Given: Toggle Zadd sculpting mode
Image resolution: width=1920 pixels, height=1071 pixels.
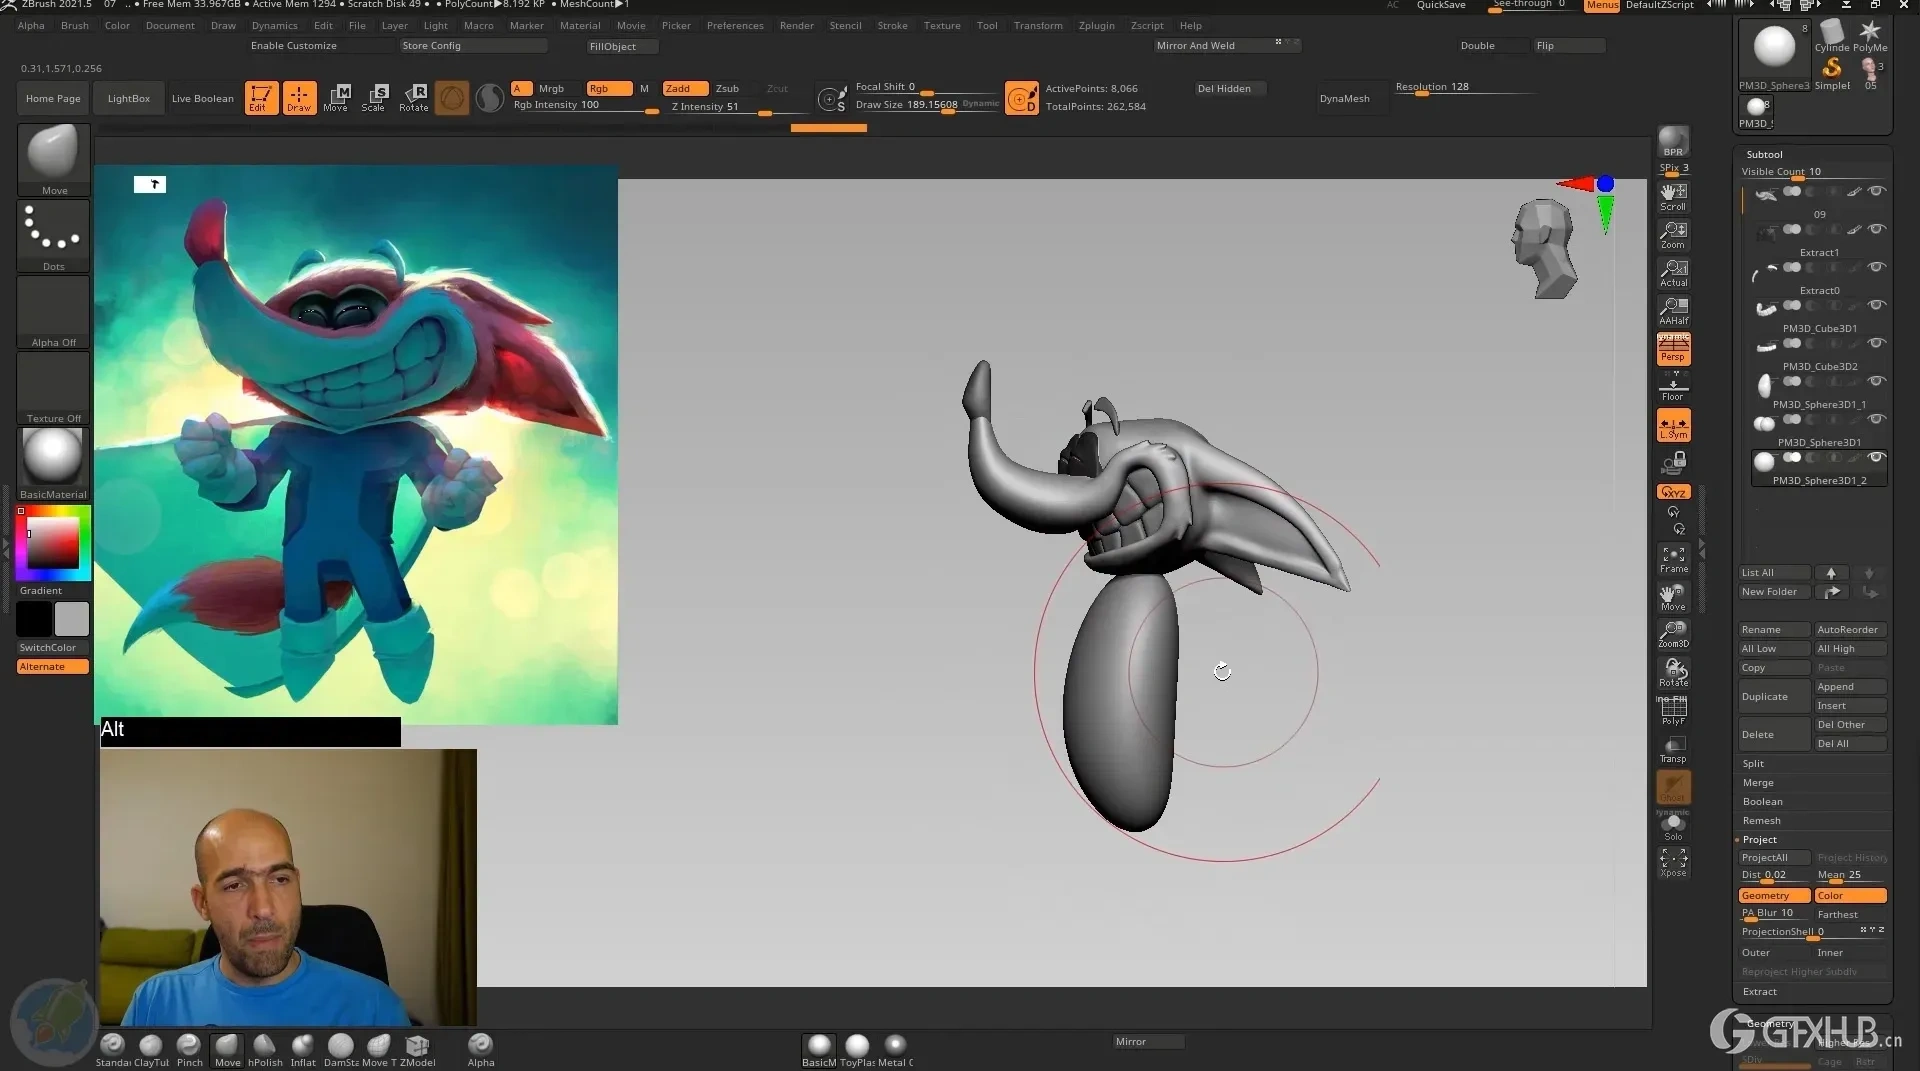Looking at the screenshot, I should click(684, 88).
